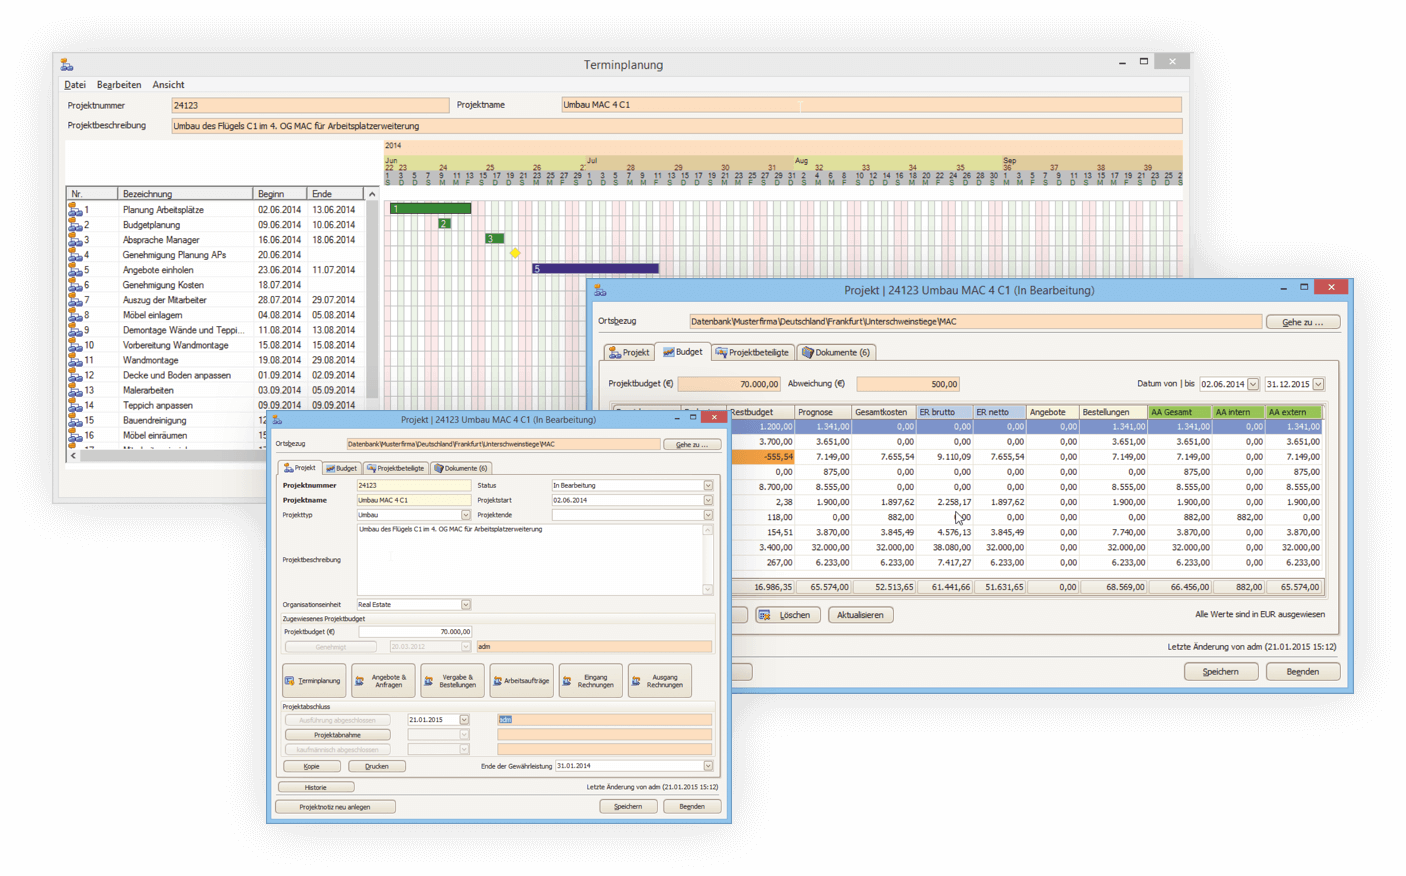
Task: Open the Ausgang Rechnungen module
Action: 659,681
